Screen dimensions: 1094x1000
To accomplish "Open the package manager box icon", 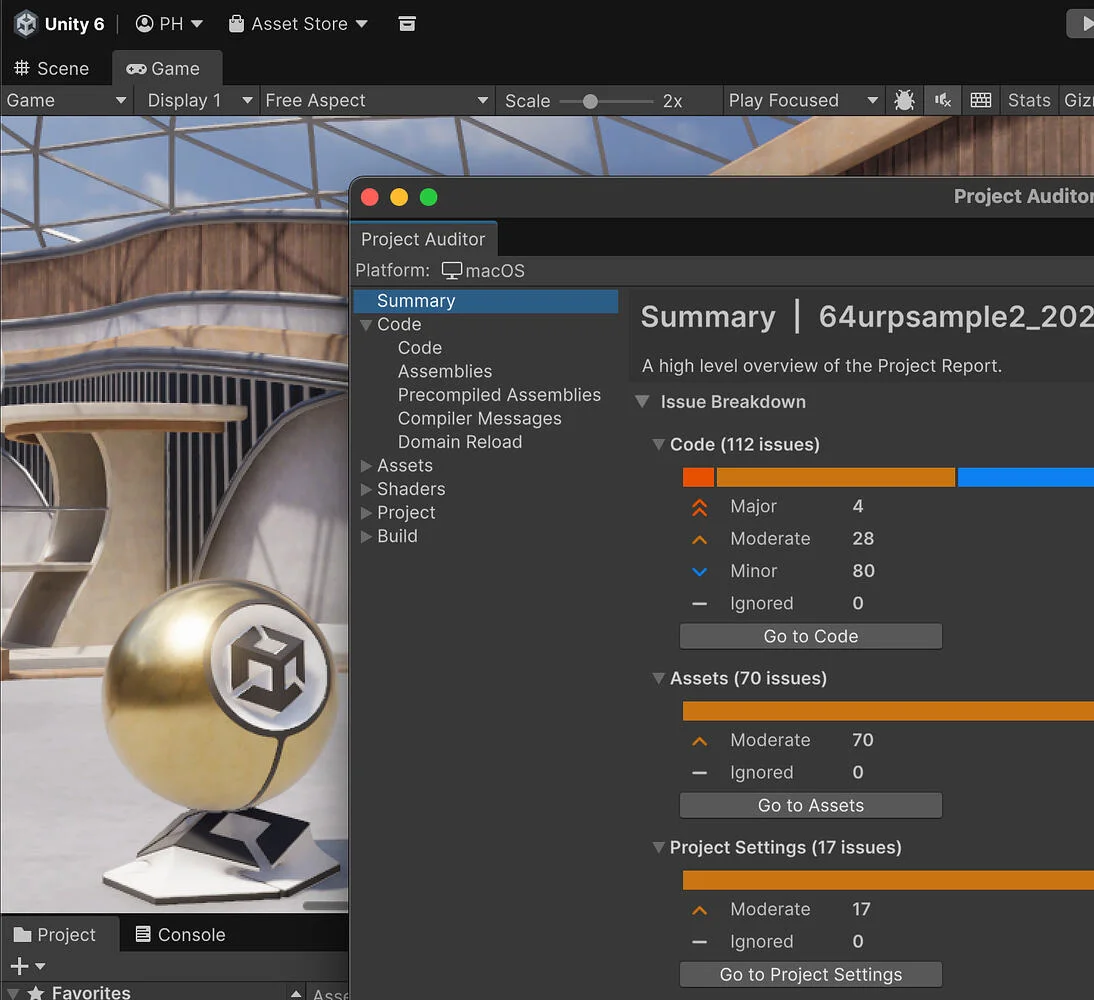I will 407,24.
